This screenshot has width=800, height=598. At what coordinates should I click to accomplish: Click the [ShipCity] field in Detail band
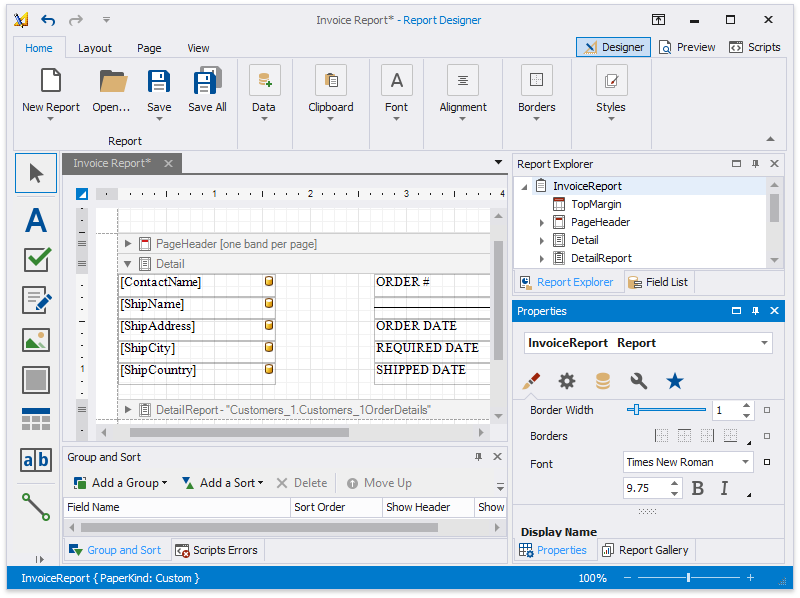(x=190, y=348)
